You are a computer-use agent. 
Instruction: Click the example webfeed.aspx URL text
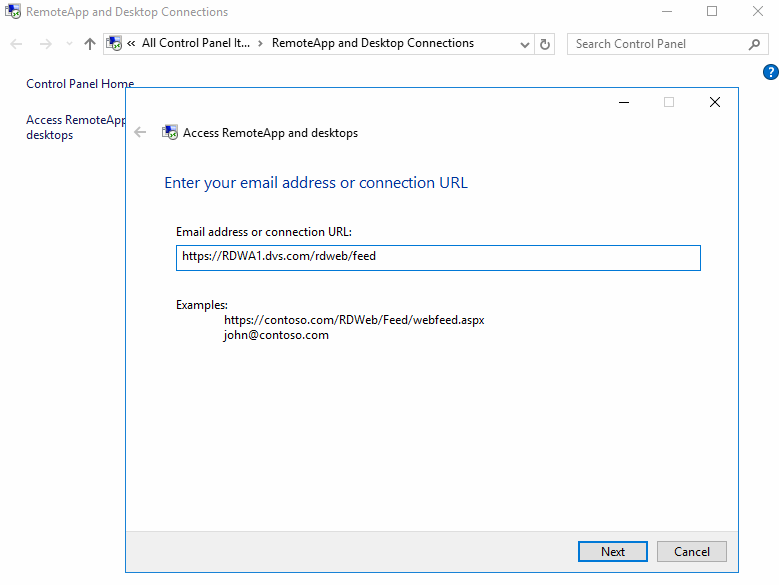pyautogui.click(x=354, y=320)
